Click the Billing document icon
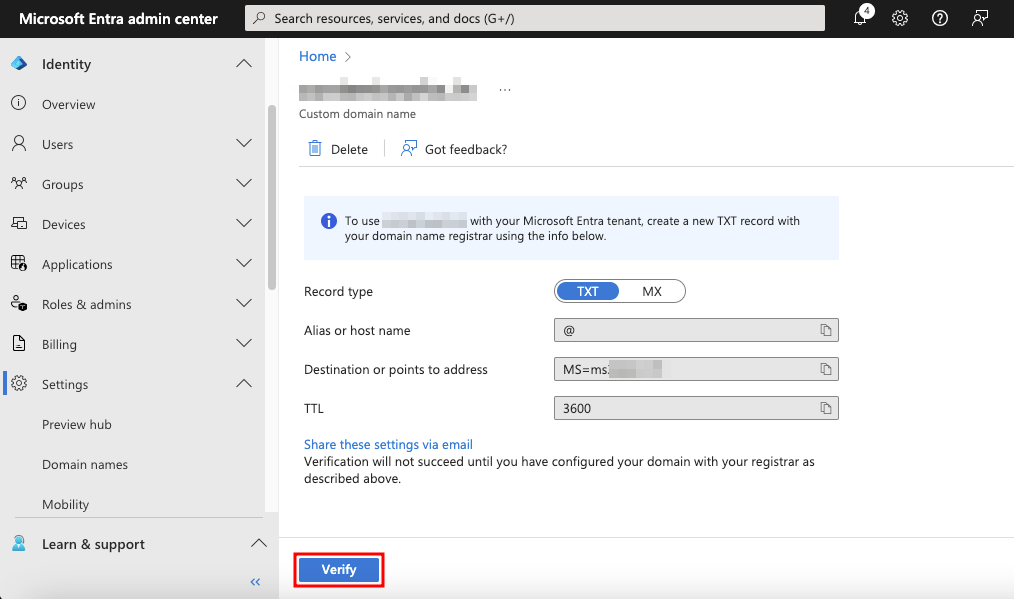The image size is (1014, 599). pos(19,343)
